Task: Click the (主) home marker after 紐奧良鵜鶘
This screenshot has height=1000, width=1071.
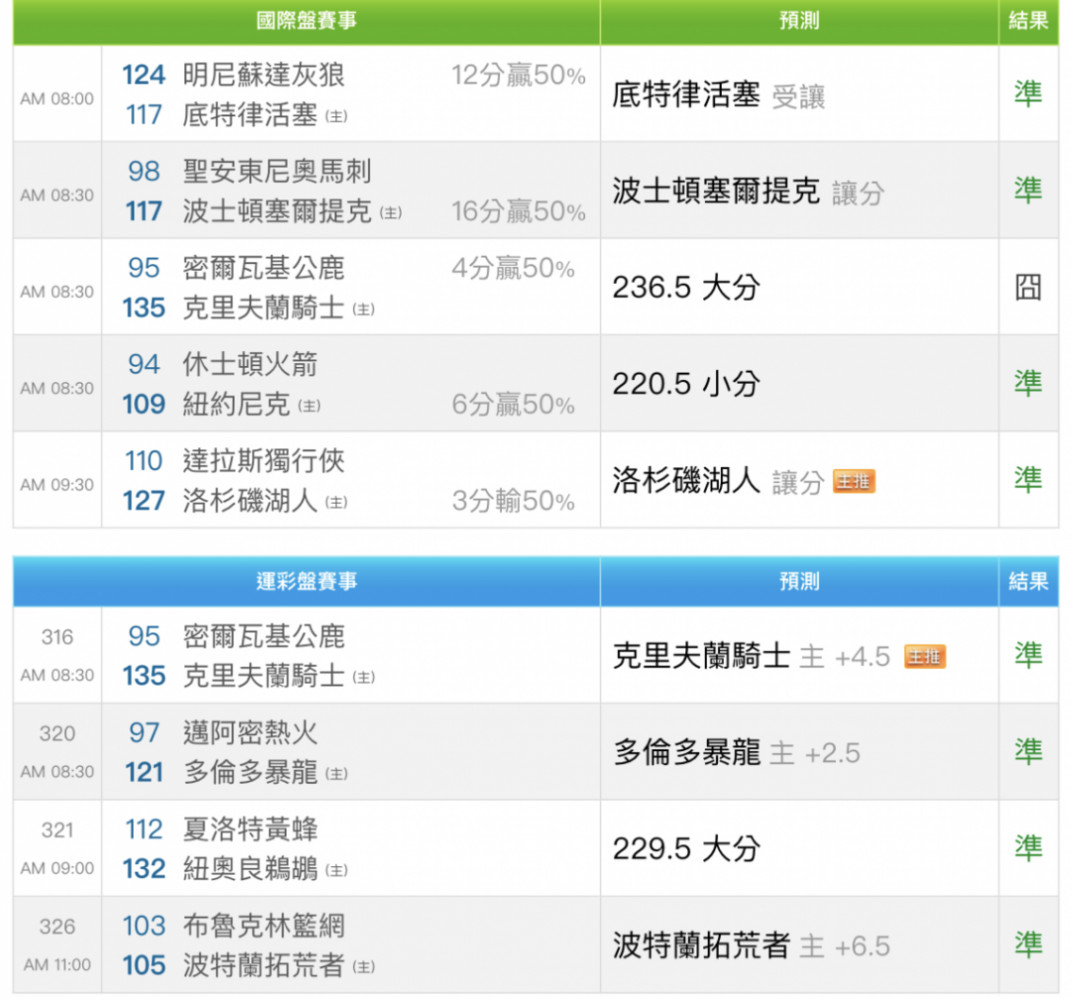Action: 337,870
